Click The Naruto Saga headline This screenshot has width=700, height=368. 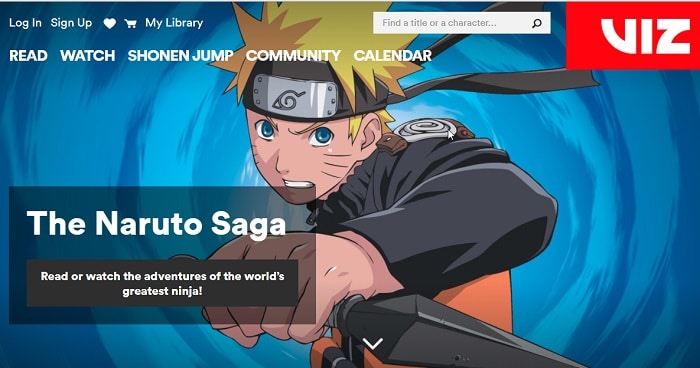156,223
